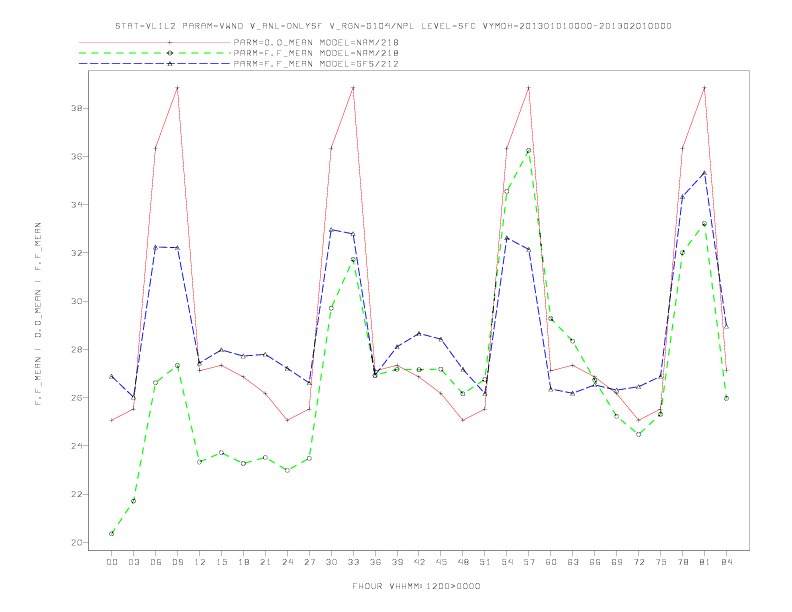
Task: Click the y-axis tick label 34
Action: (x=77, y=205)
